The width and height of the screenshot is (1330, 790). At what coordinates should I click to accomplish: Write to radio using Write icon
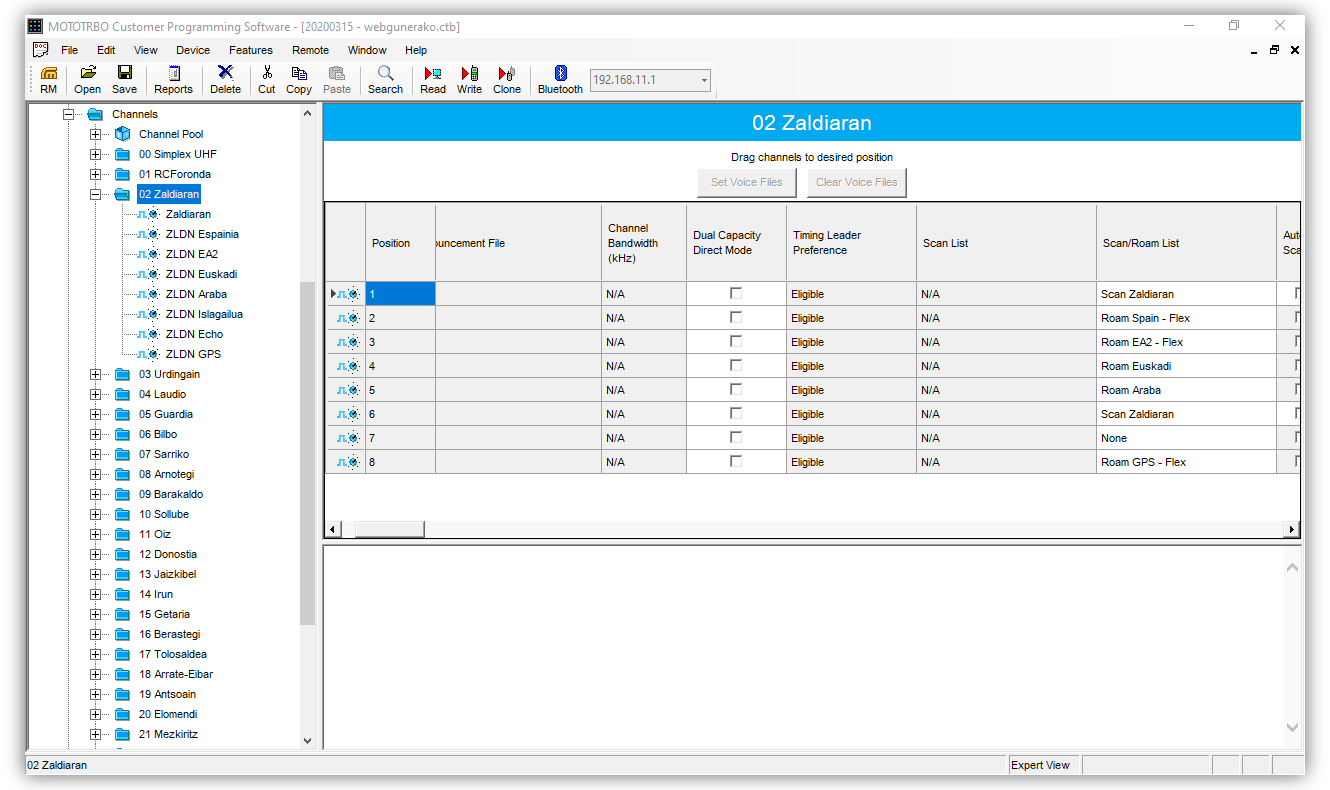coord(469,79)
